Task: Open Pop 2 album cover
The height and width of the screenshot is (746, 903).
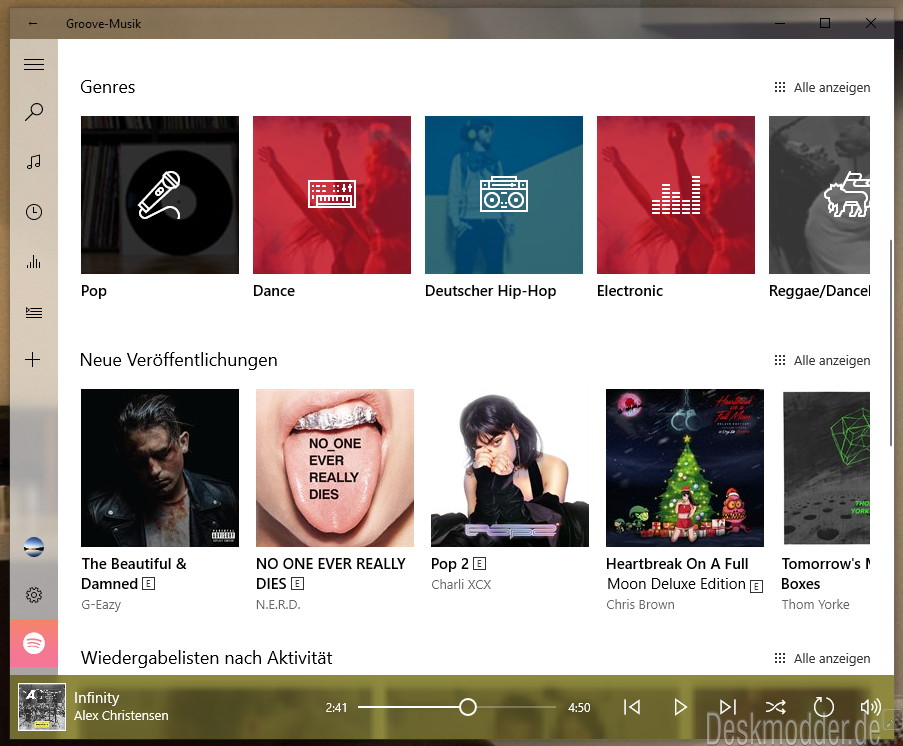Action: tap(510, 468)
